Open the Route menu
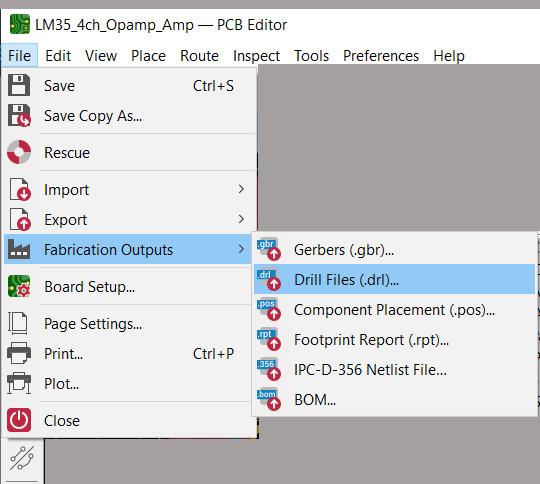This screenshot has height=484, width=540. (199, 55)
